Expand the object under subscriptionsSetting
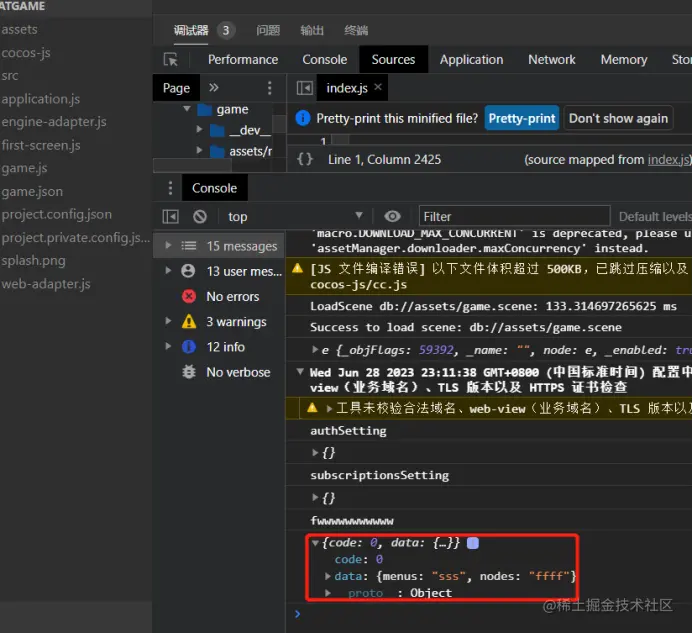 [x=315, y=497]
